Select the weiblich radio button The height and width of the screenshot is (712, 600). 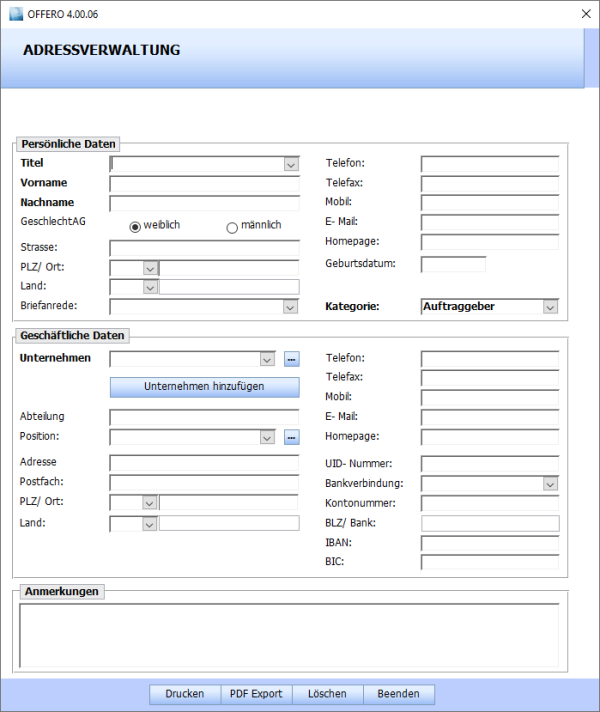click(135, 227)
